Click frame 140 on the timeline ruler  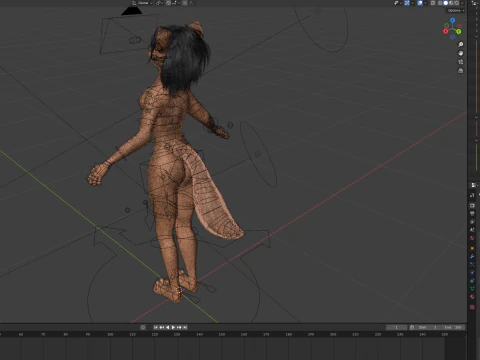click(x=199, y=334)
